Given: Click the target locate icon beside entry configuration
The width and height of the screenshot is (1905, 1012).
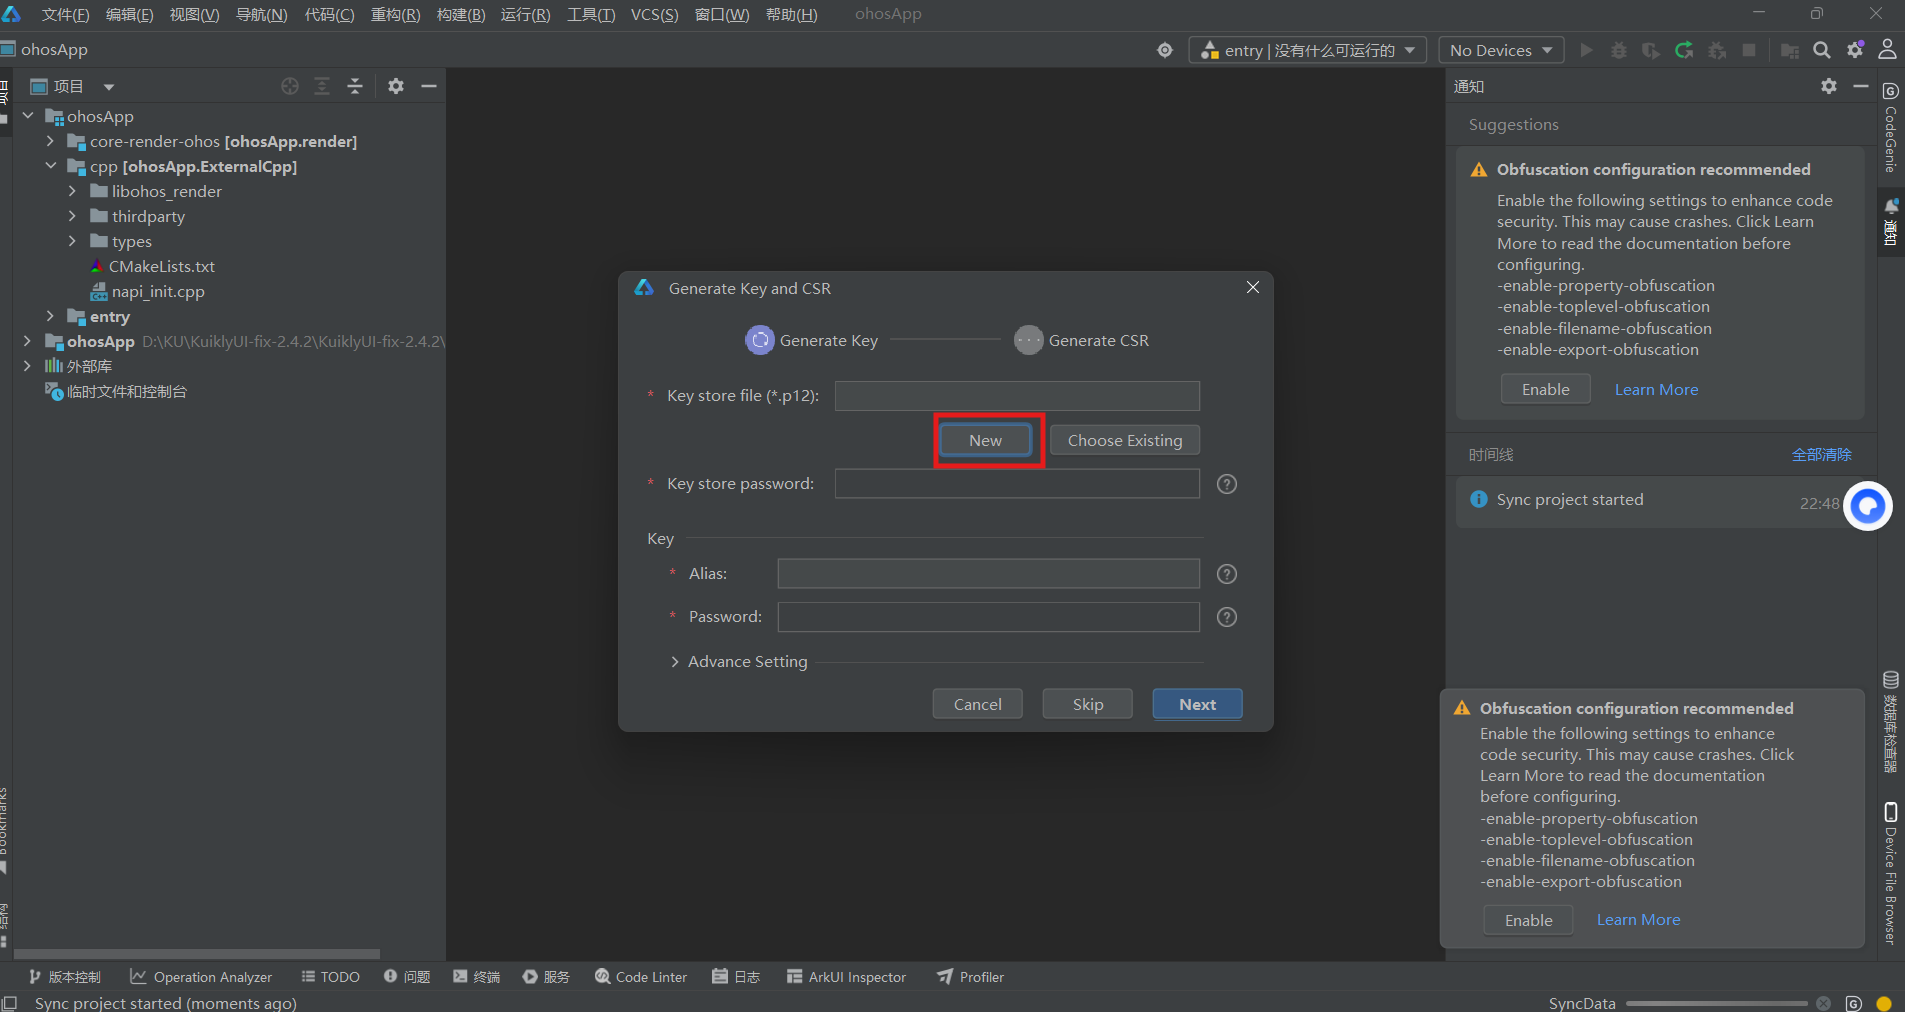Looking at the screenshot, I should click(1165, 50).
